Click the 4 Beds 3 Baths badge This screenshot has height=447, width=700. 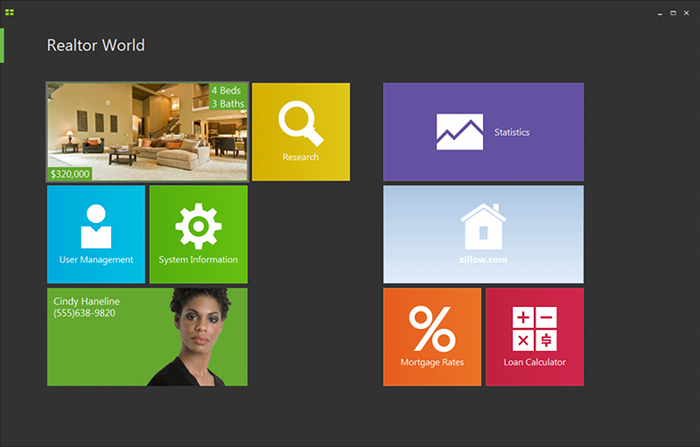coord(228,96)
